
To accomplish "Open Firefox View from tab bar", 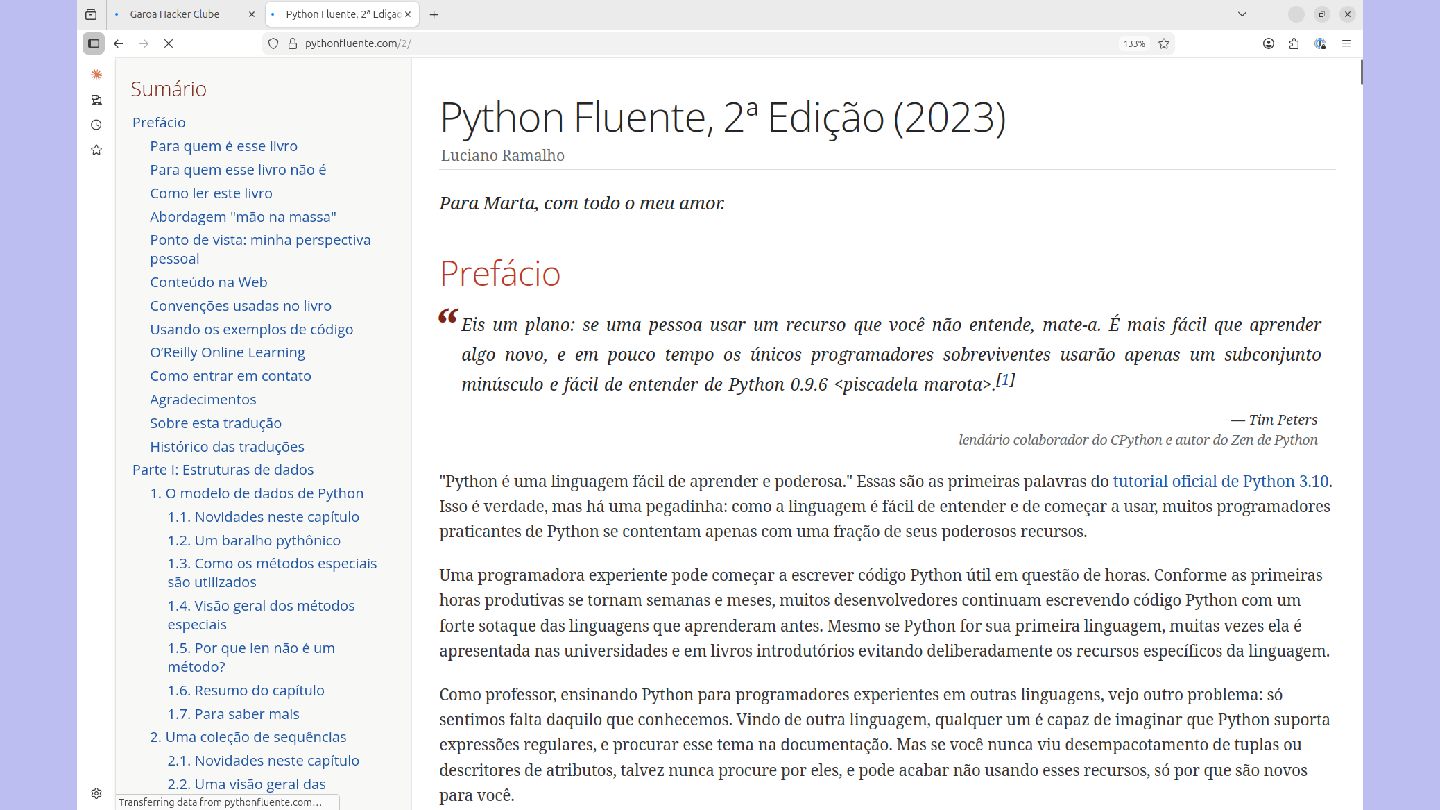I will coord(91,15).
